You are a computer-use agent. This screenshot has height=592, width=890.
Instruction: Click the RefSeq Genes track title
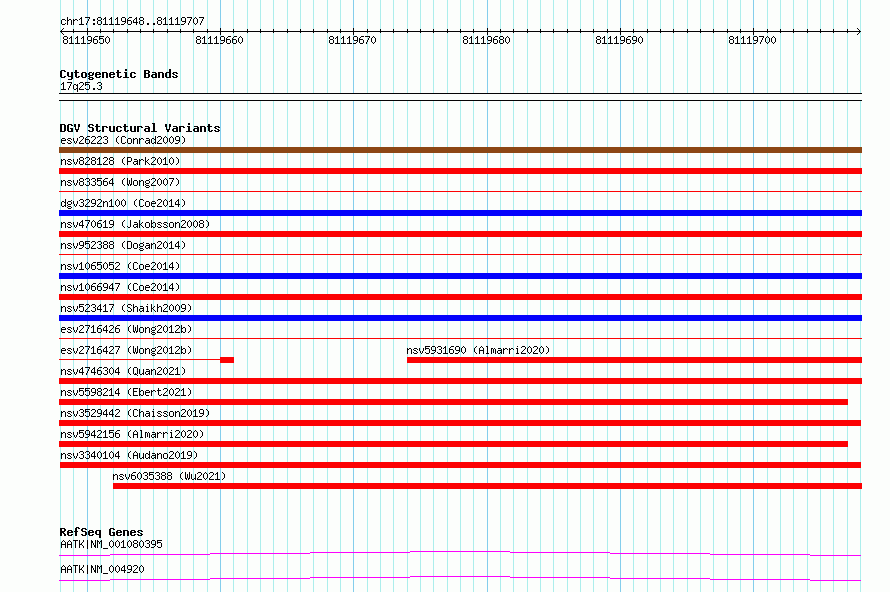101,532
